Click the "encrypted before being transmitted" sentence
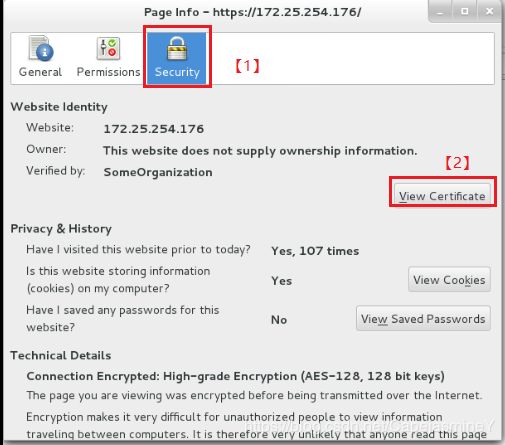Viewport: 505px width, 445px height. click(x=254, y=395)
